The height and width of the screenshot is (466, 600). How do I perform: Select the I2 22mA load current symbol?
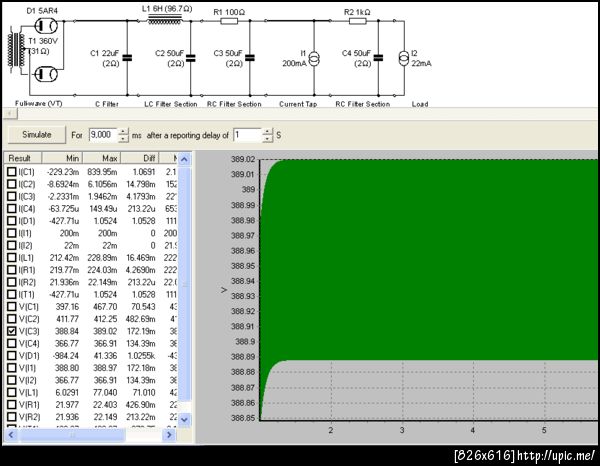tap(404, 59)
